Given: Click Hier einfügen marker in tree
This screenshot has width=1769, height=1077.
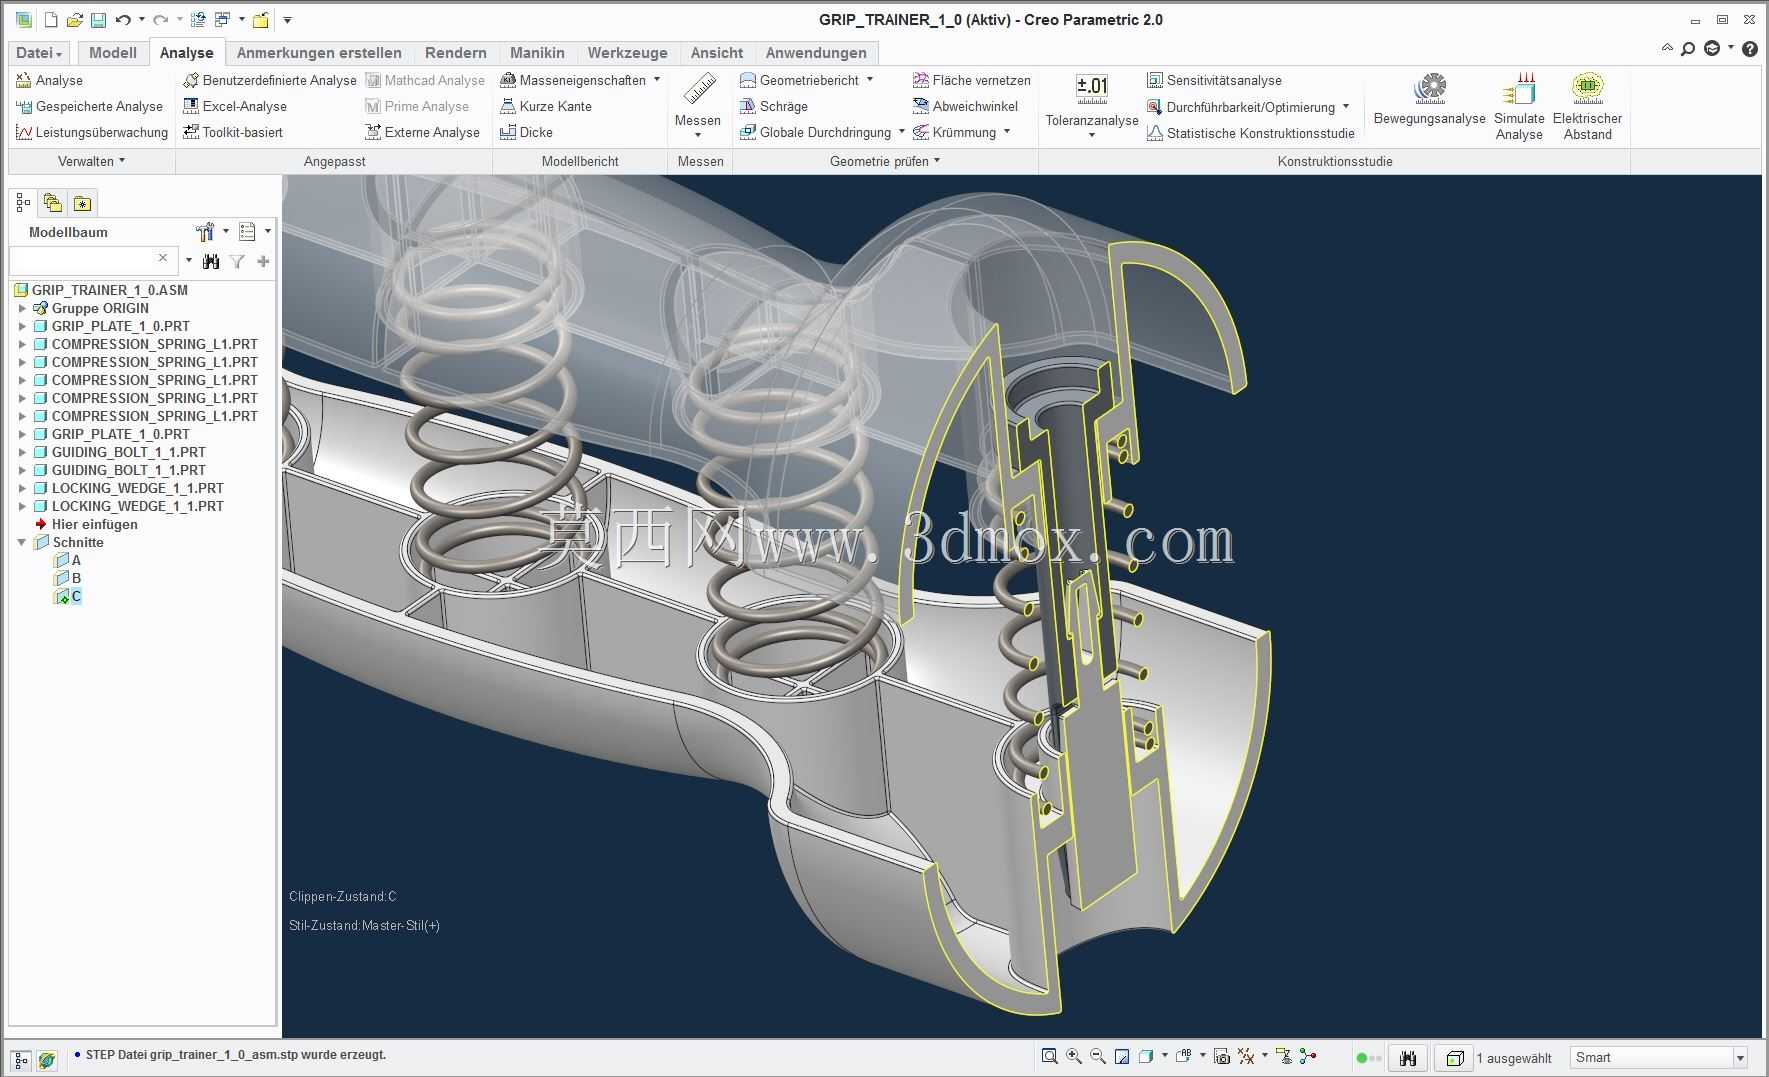Looking at the screenshot, I should coord(86,524).
